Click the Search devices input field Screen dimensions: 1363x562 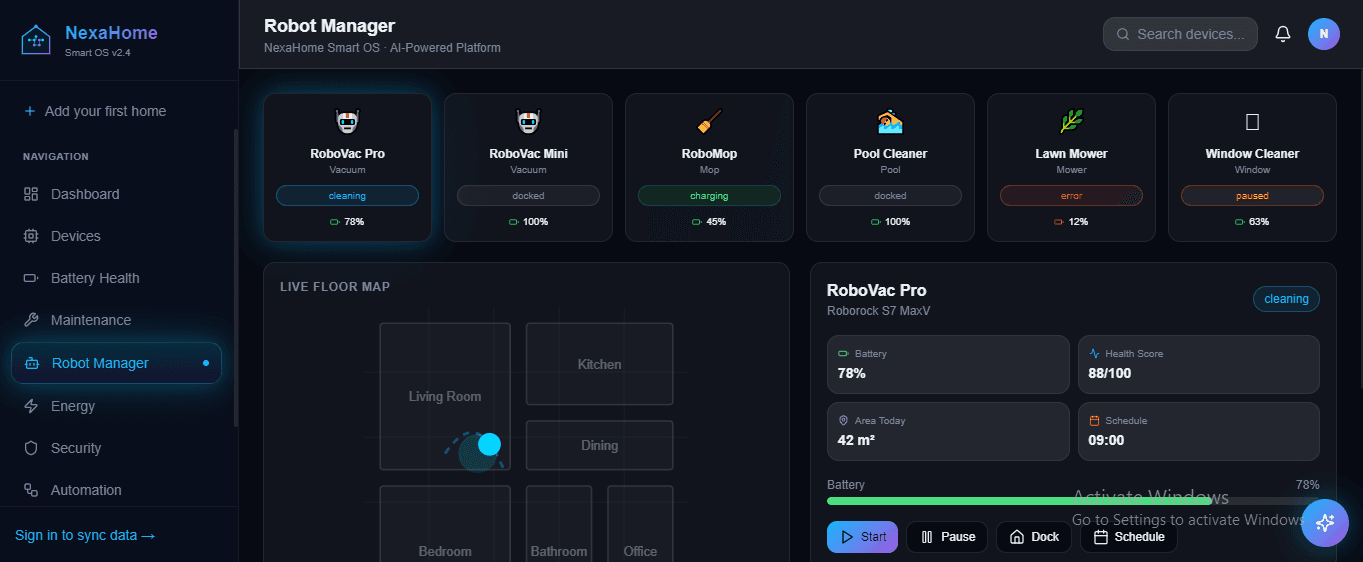pos(1180,34)
